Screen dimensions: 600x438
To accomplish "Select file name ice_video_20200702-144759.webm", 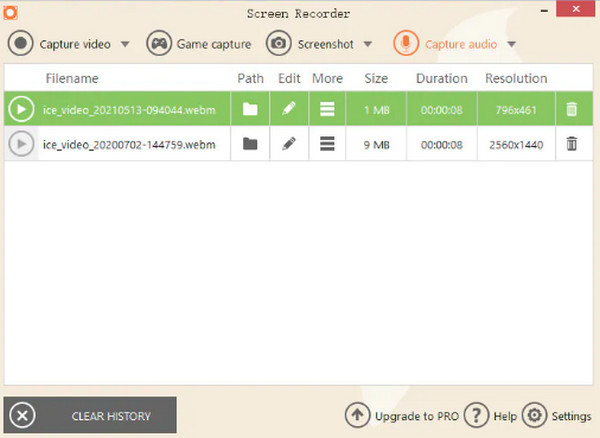I will click(129, 145).
